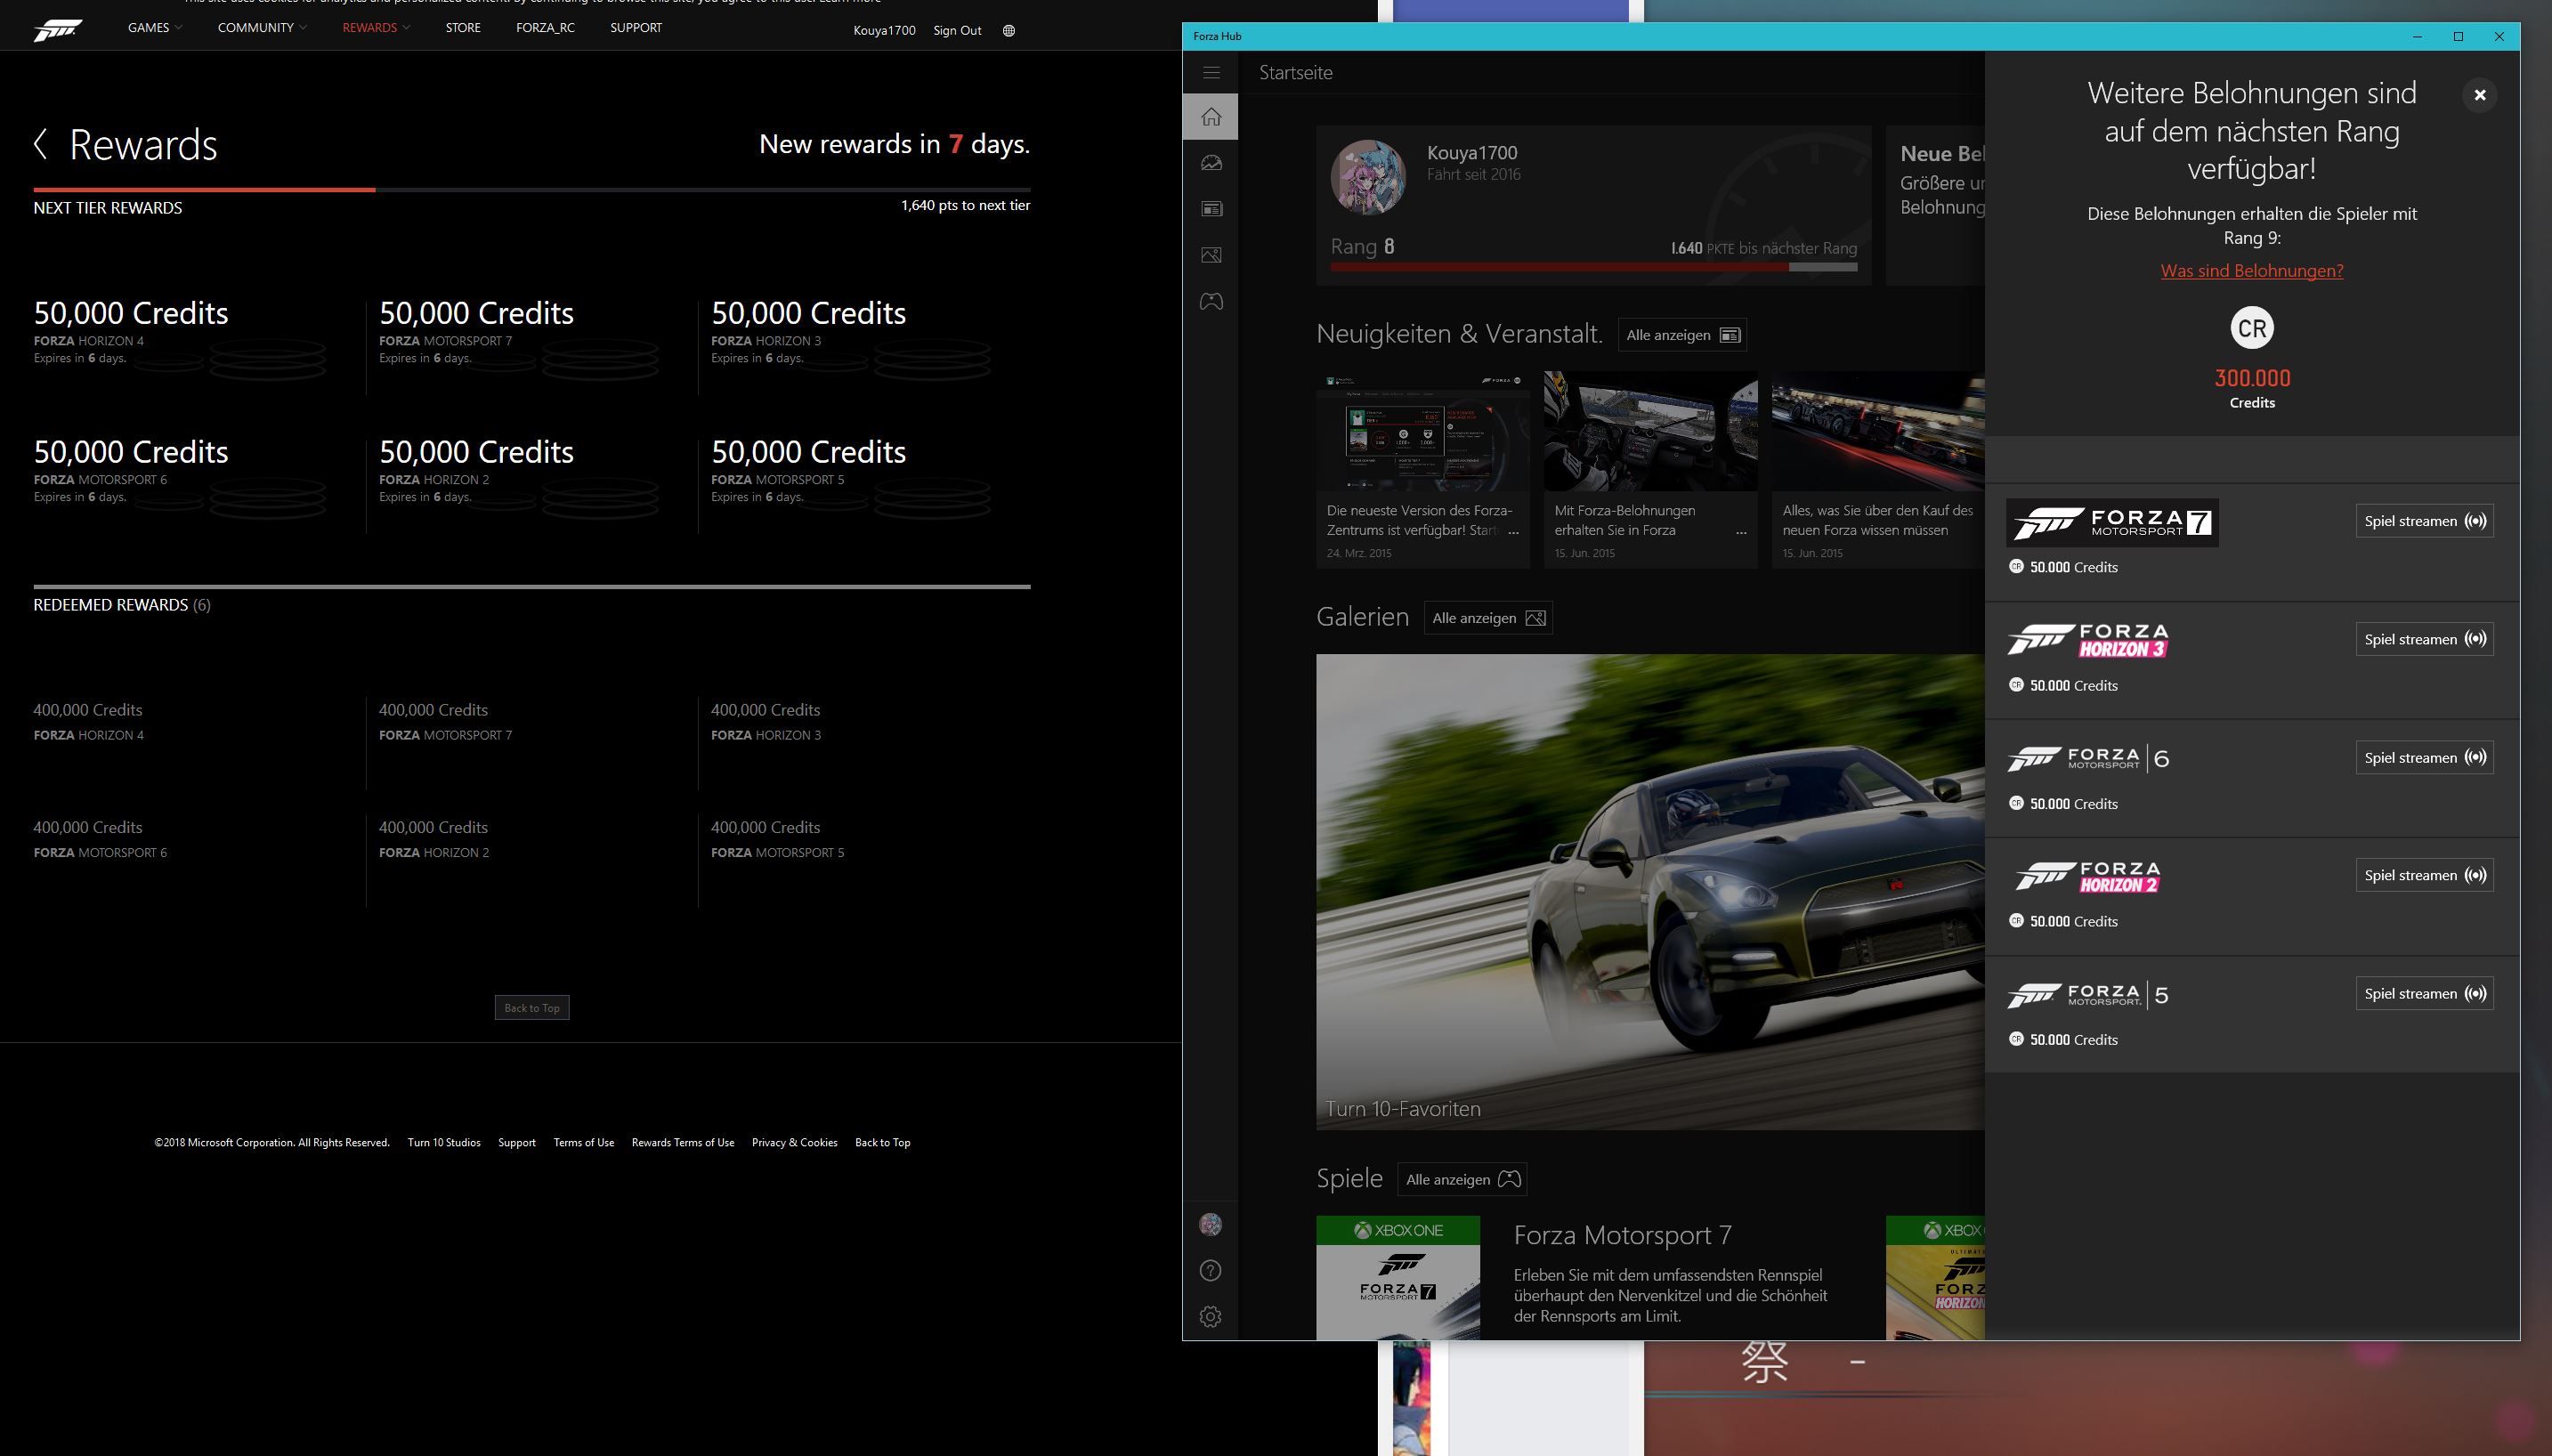Image resolution: width=2552 pixels, height=1456 pixels.
Task: Click the Rang 8 progress bar
Action: coord(1593,267)
